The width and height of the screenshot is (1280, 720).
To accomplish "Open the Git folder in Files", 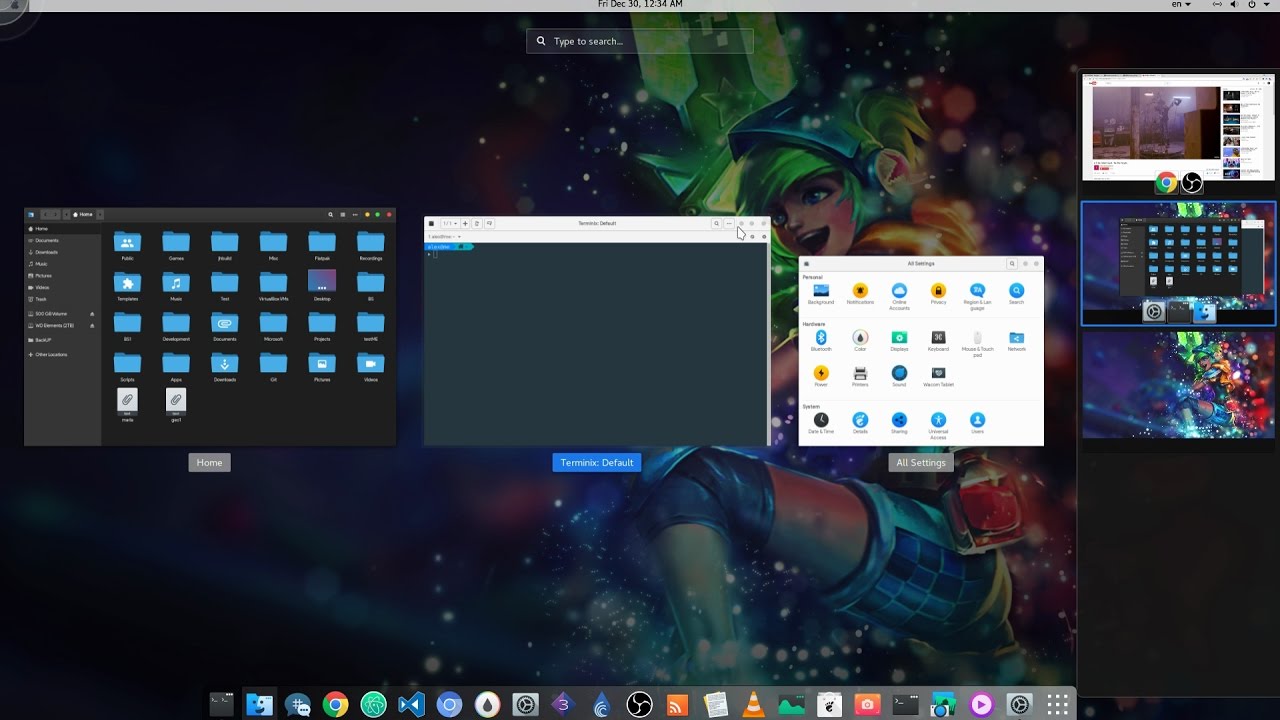I will 273,367.
